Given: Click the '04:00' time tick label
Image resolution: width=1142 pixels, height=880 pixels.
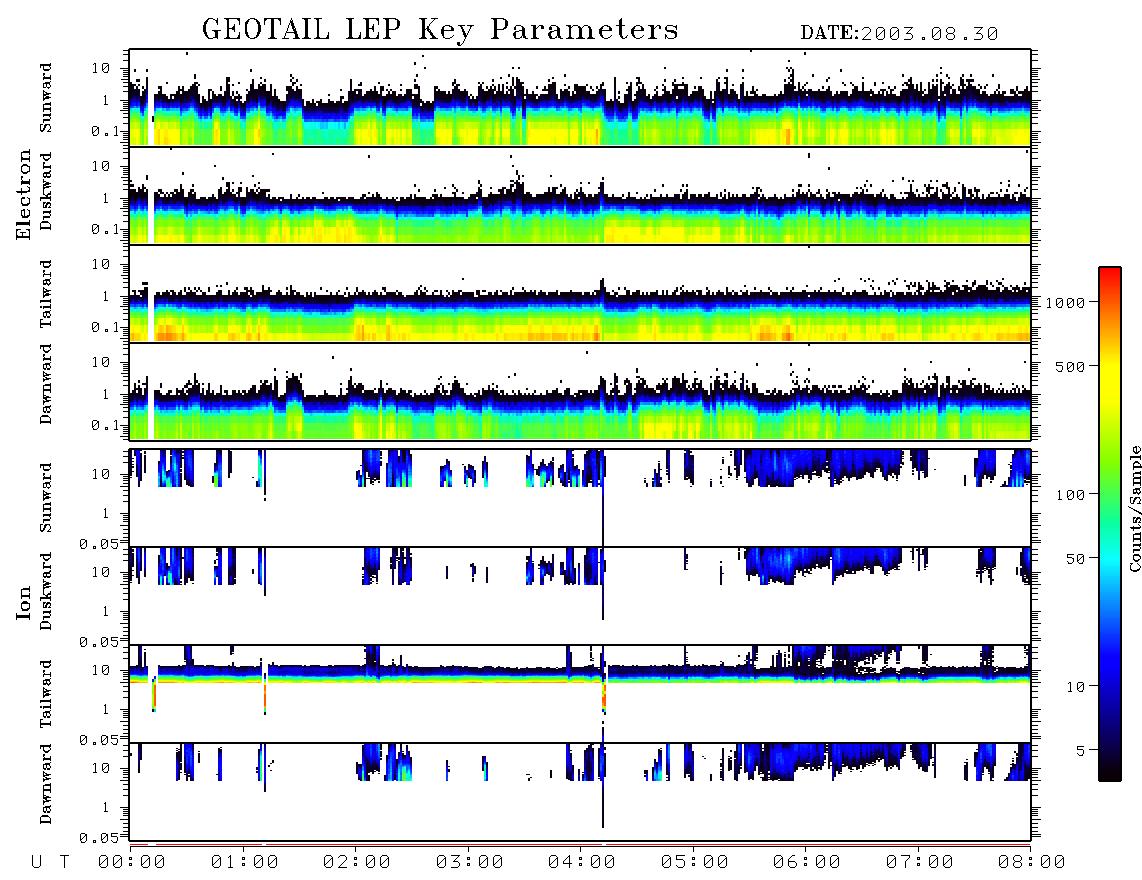Looking at the screenshot, I should pos(582,863).
